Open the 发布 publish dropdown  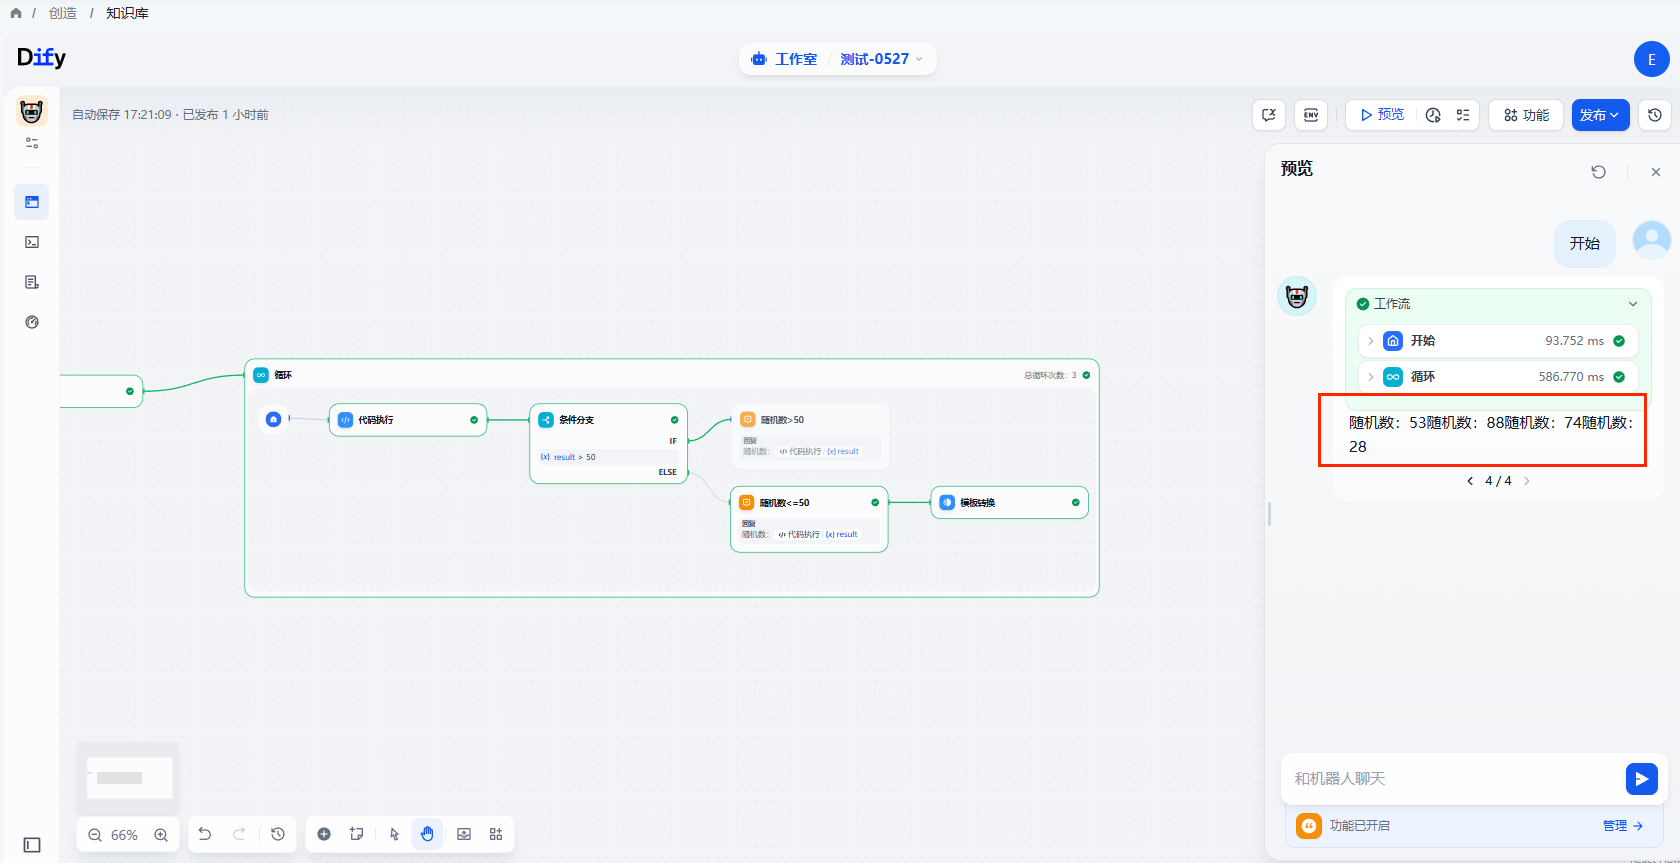point(1600,115)
